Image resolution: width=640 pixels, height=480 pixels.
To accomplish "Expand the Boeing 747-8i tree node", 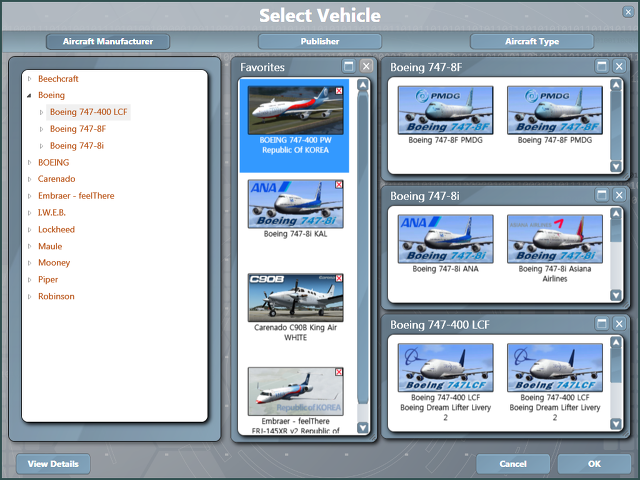I will (41, 146).
